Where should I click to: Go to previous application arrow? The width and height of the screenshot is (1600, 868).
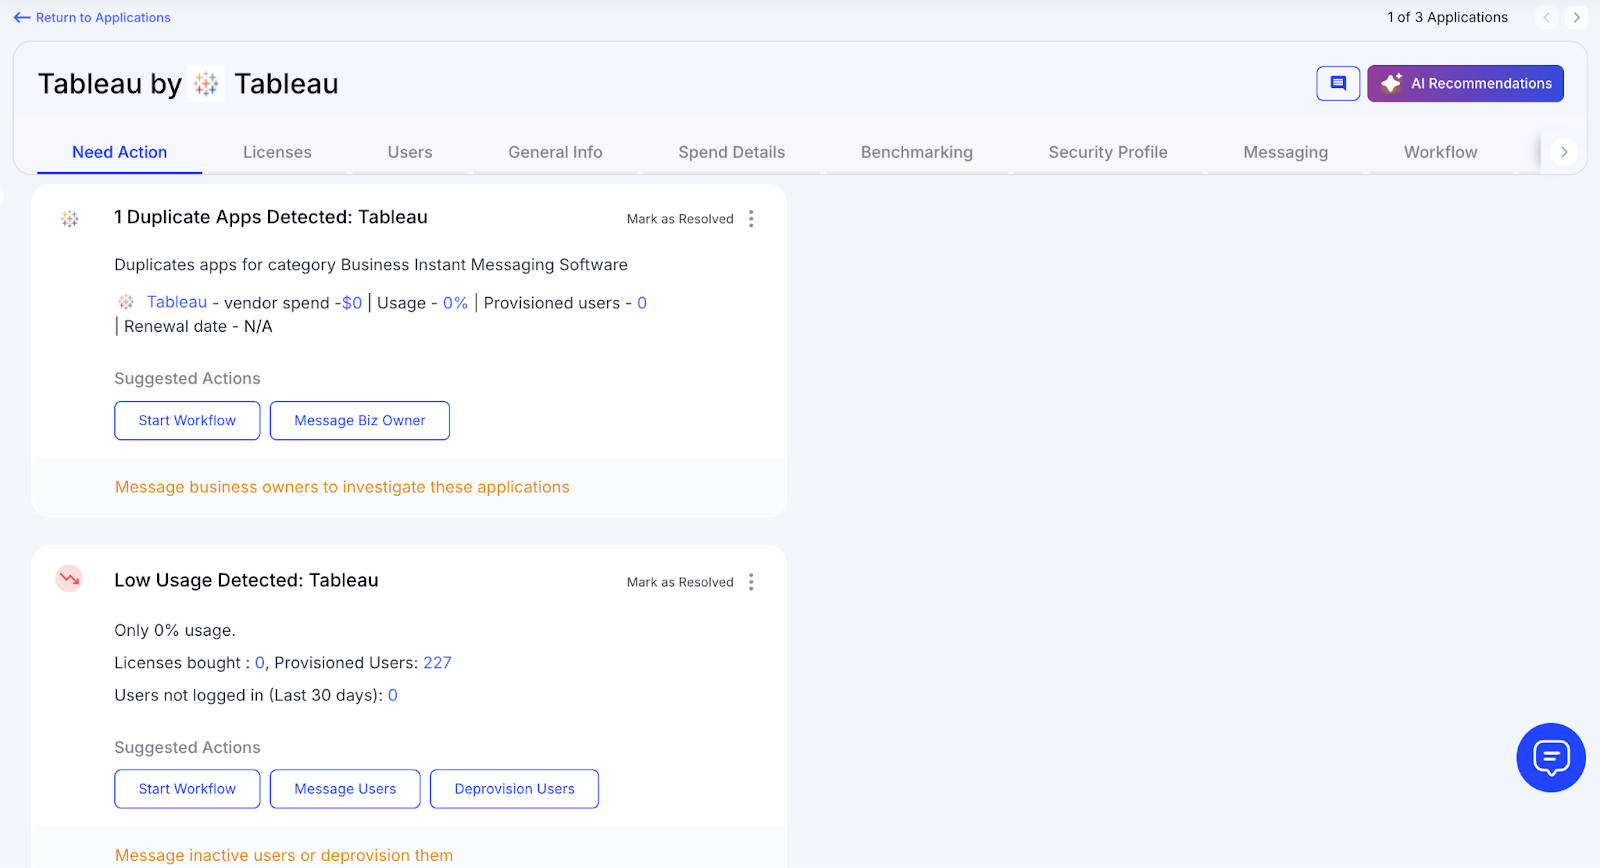[x=1547, y=17]
